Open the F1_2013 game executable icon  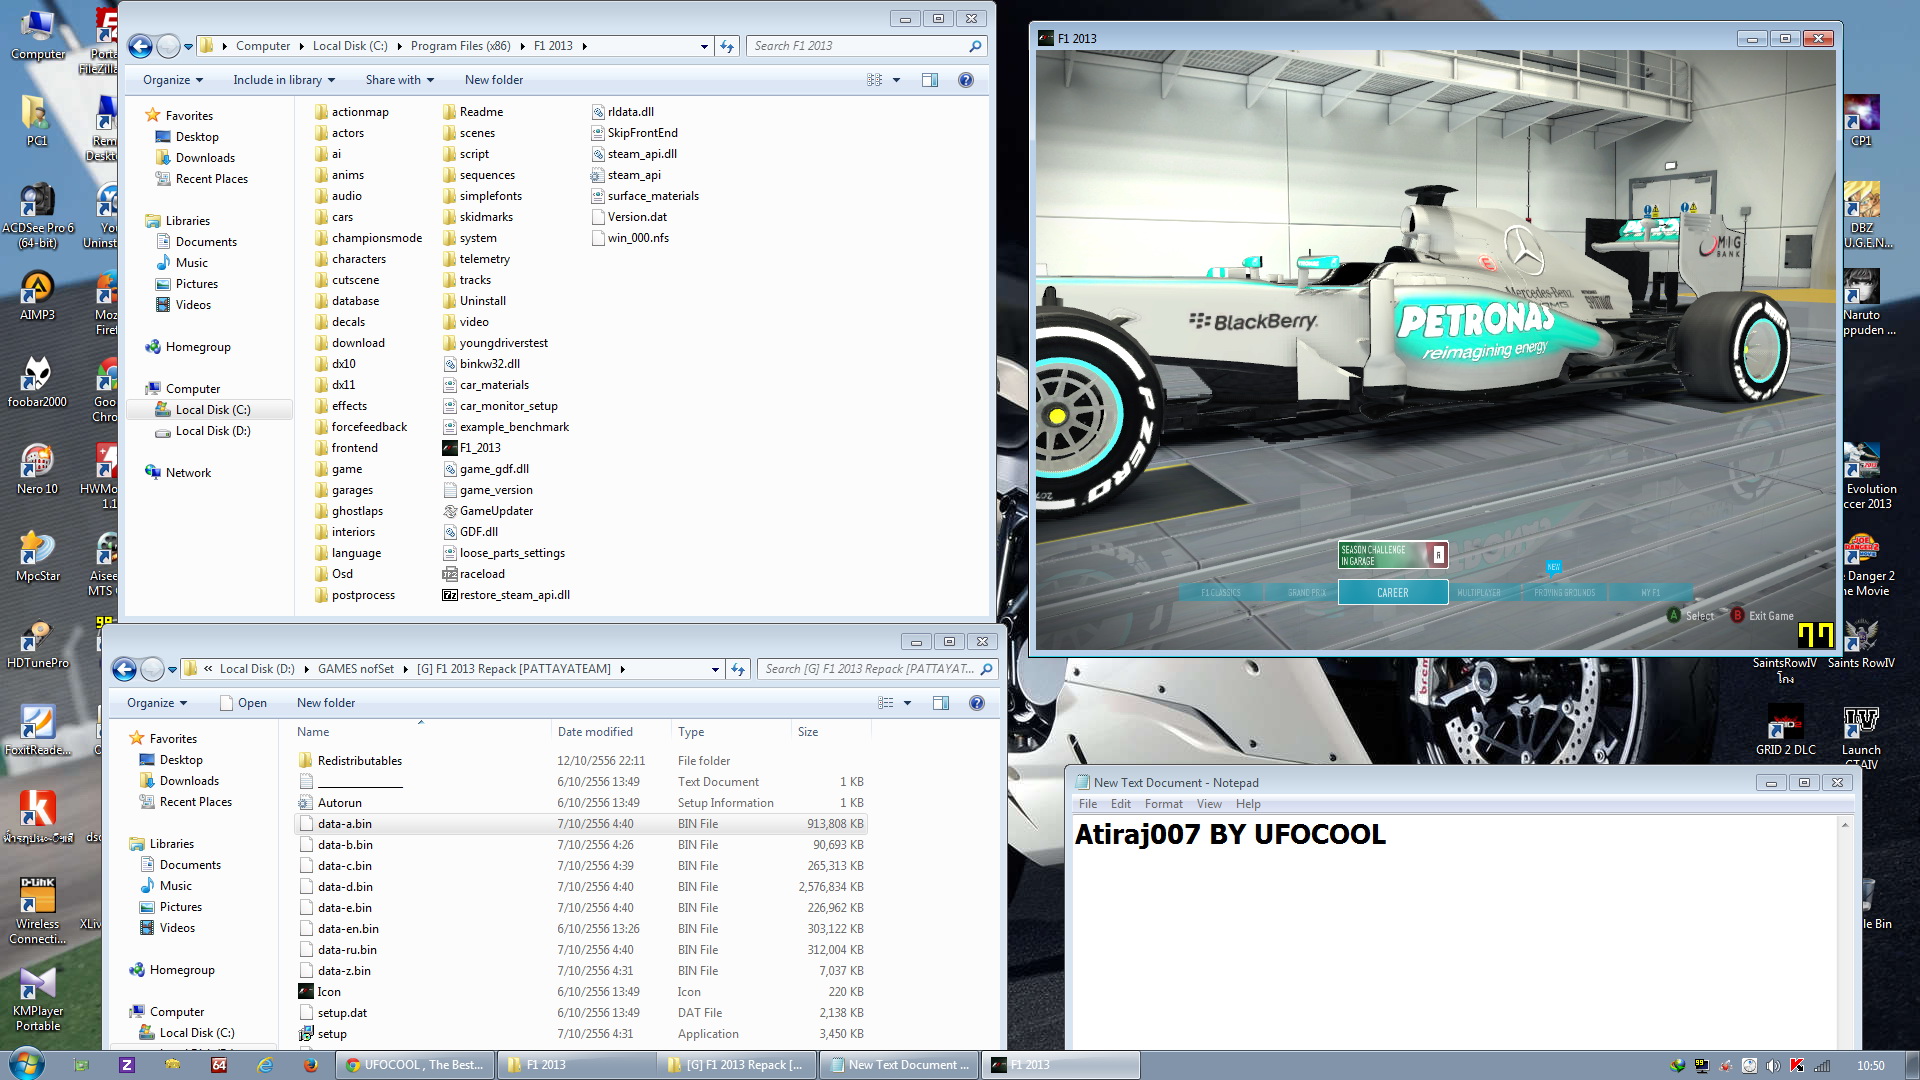tap(450, 448)
